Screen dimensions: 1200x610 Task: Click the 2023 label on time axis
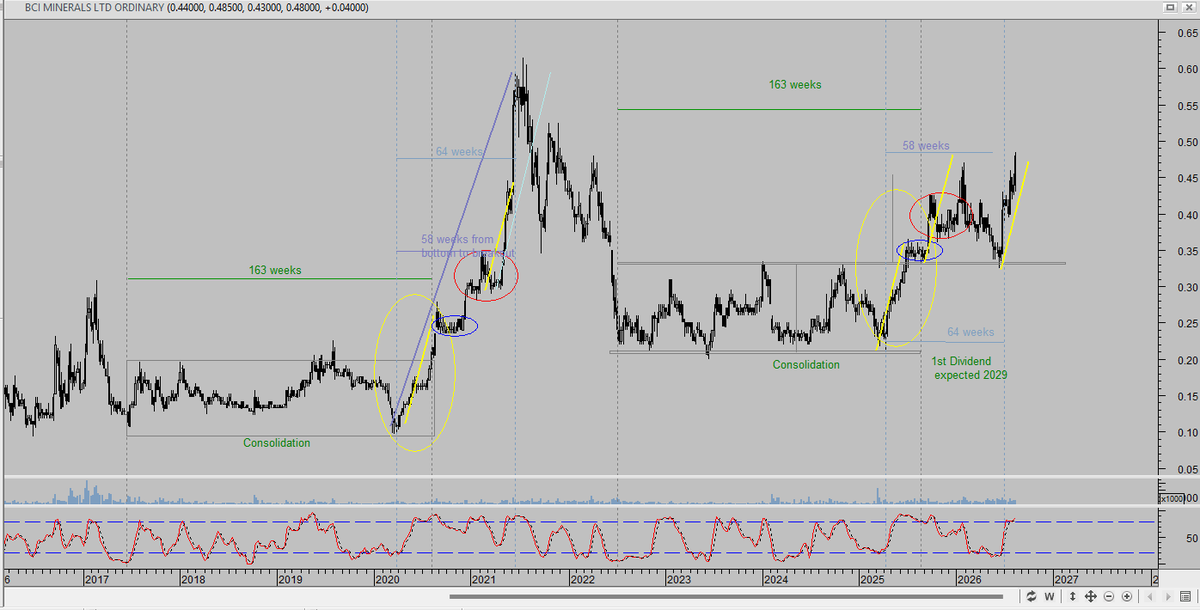click(678, 579)
